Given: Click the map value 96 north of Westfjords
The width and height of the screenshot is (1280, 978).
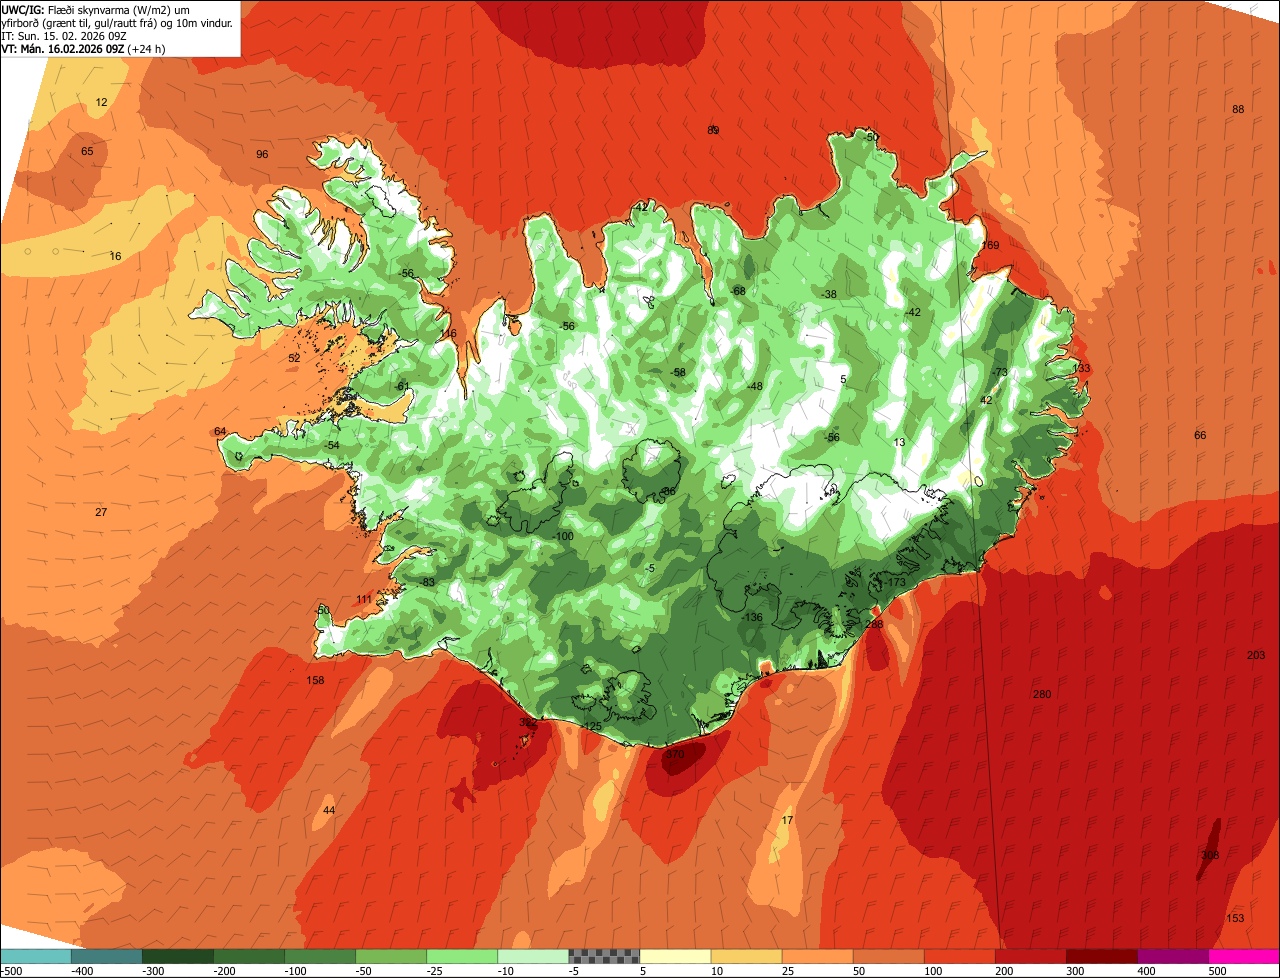Looking at the screenshot, I should click(x=262, y=154).
